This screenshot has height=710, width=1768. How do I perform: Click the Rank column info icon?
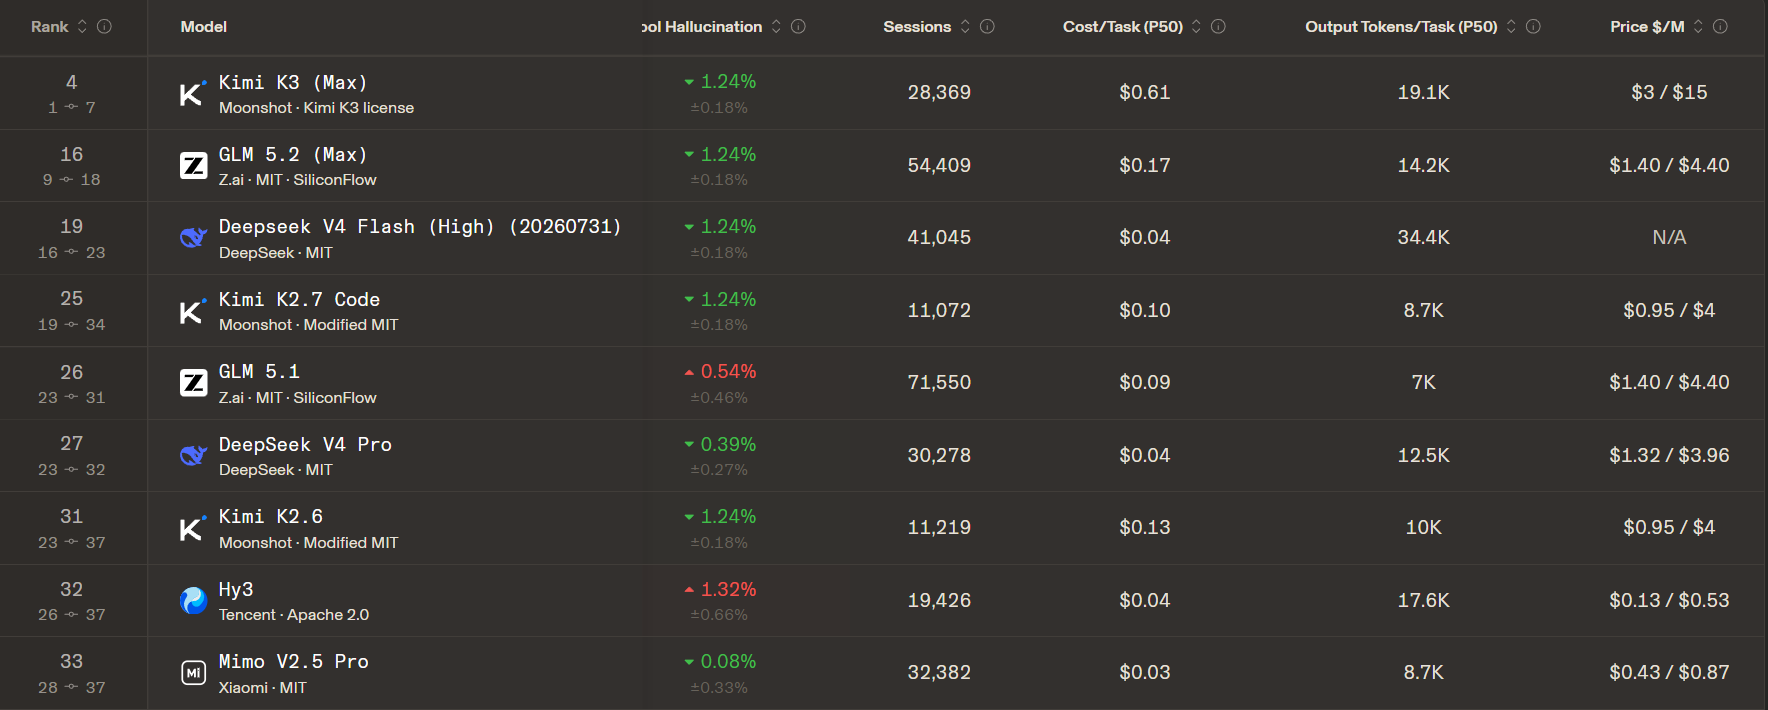tap(104, 27)
